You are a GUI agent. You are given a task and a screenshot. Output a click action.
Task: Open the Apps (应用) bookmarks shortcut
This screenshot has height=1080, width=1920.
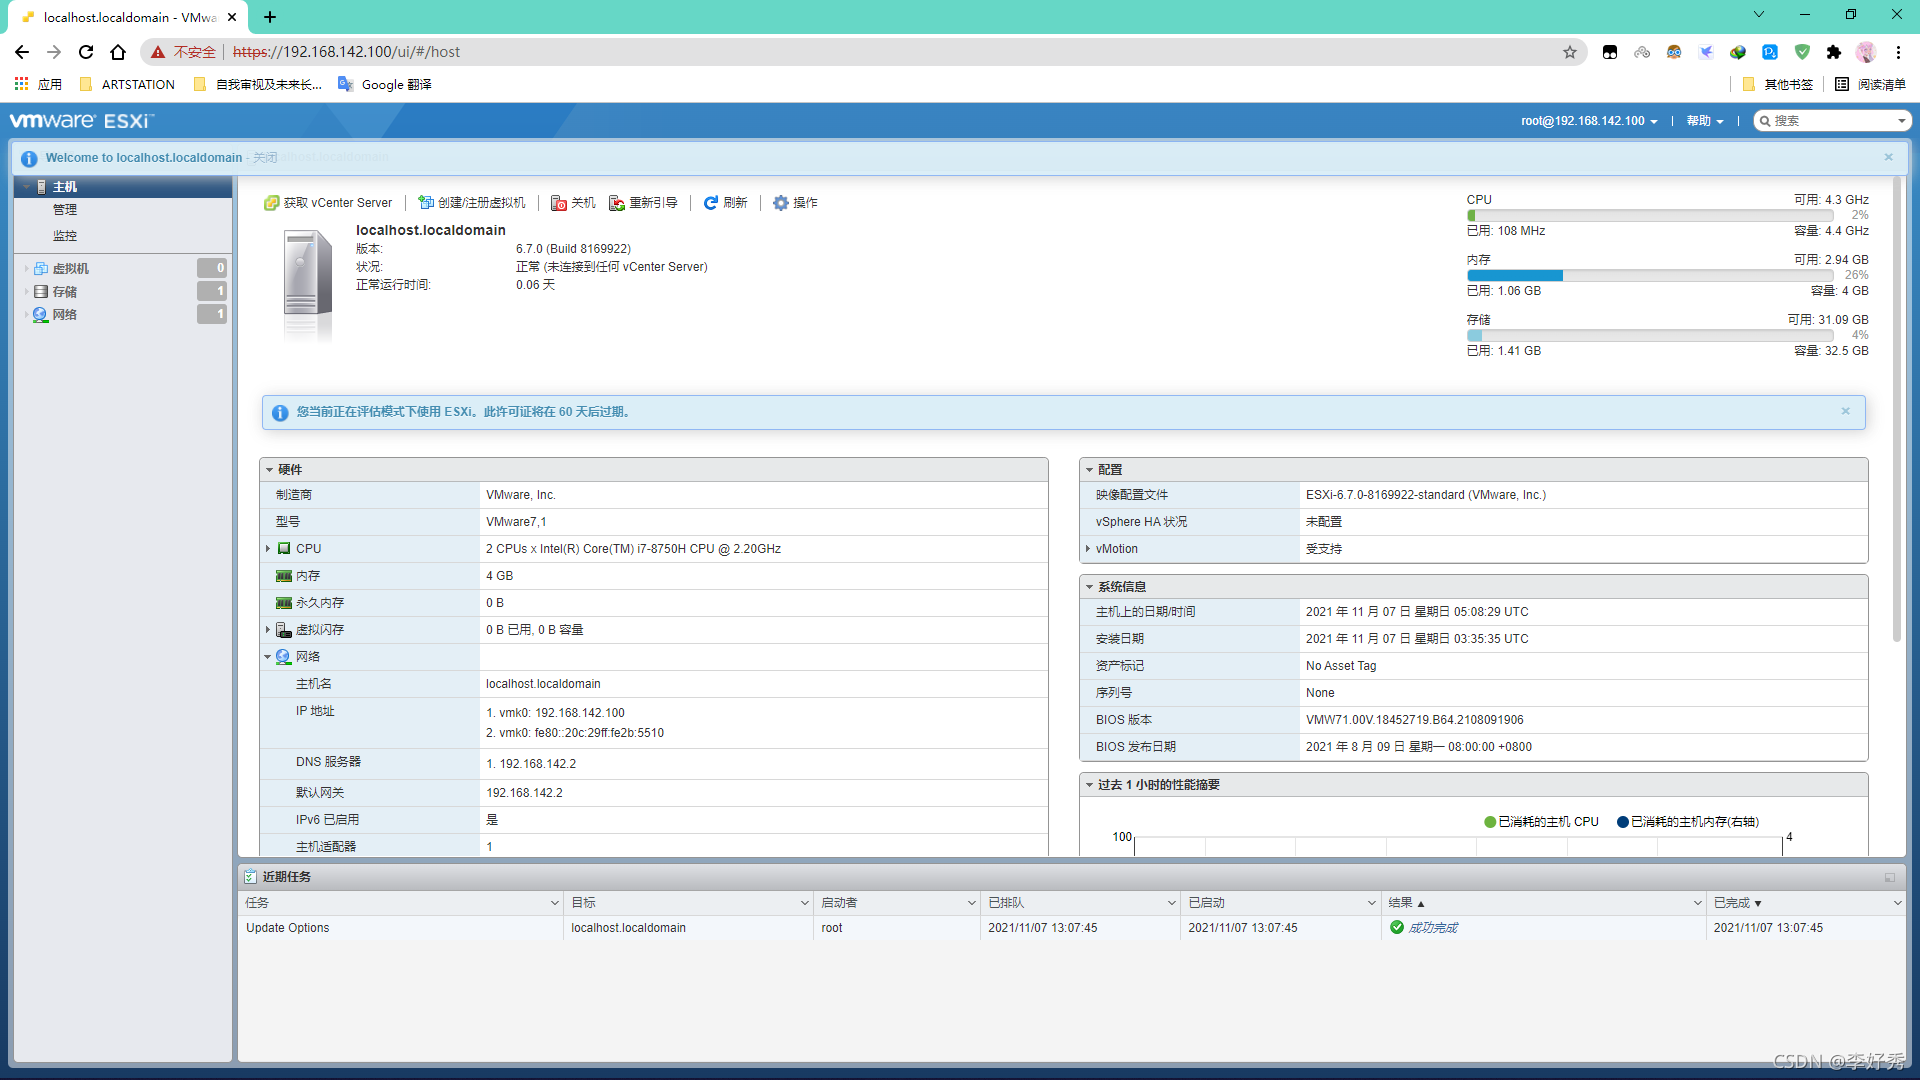pyautogui.click(x=38, y=85)
